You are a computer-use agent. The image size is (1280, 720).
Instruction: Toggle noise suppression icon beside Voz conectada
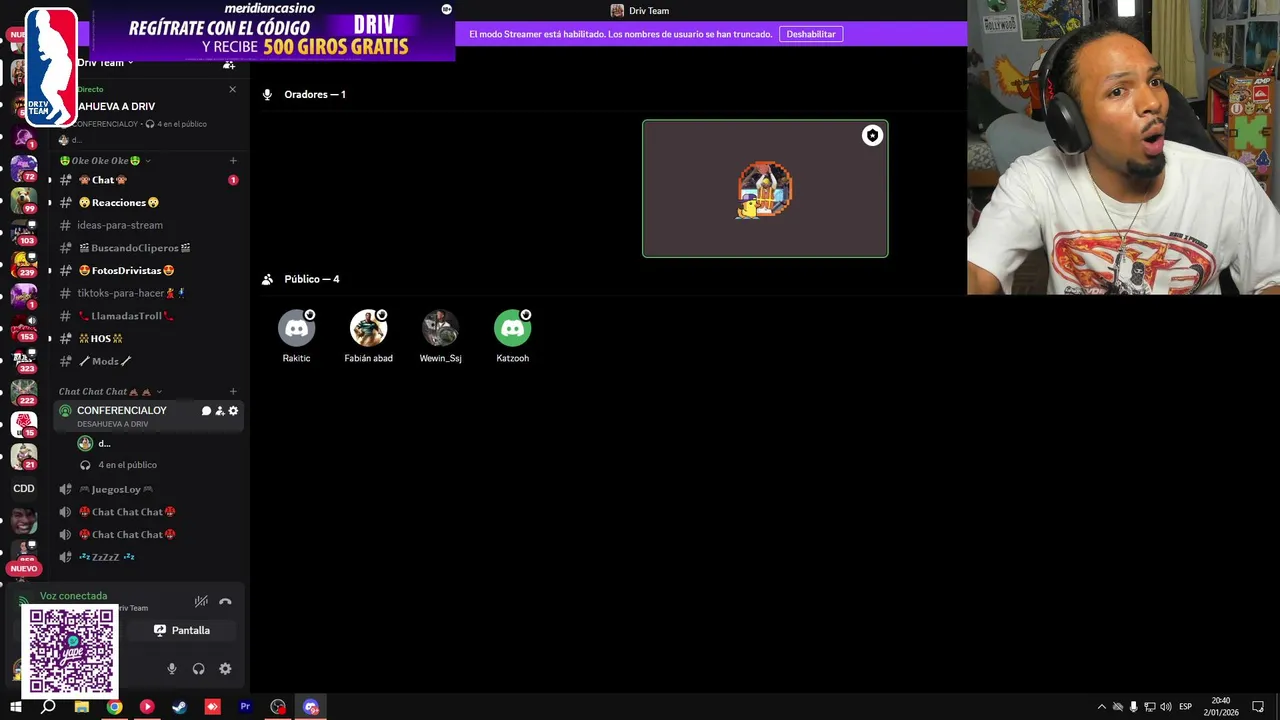pyautogui.click(x=201, y=601)
